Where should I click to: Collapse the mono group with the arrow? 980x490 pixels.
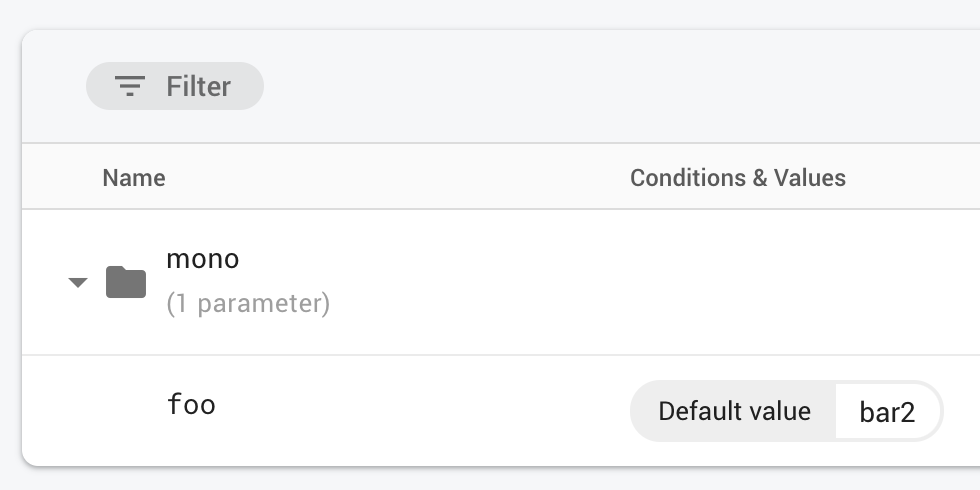click(x=78, y=283)
